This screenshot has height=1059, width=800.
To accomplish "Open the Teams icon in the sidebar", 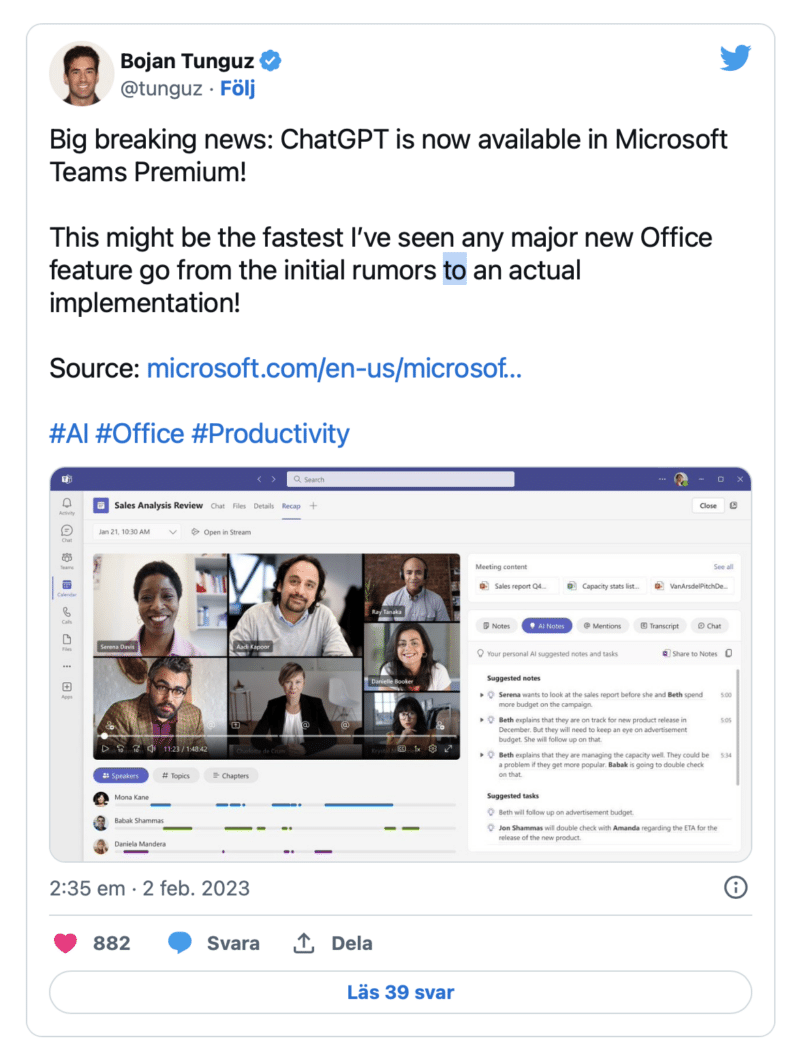I will (x=67, y=557).
